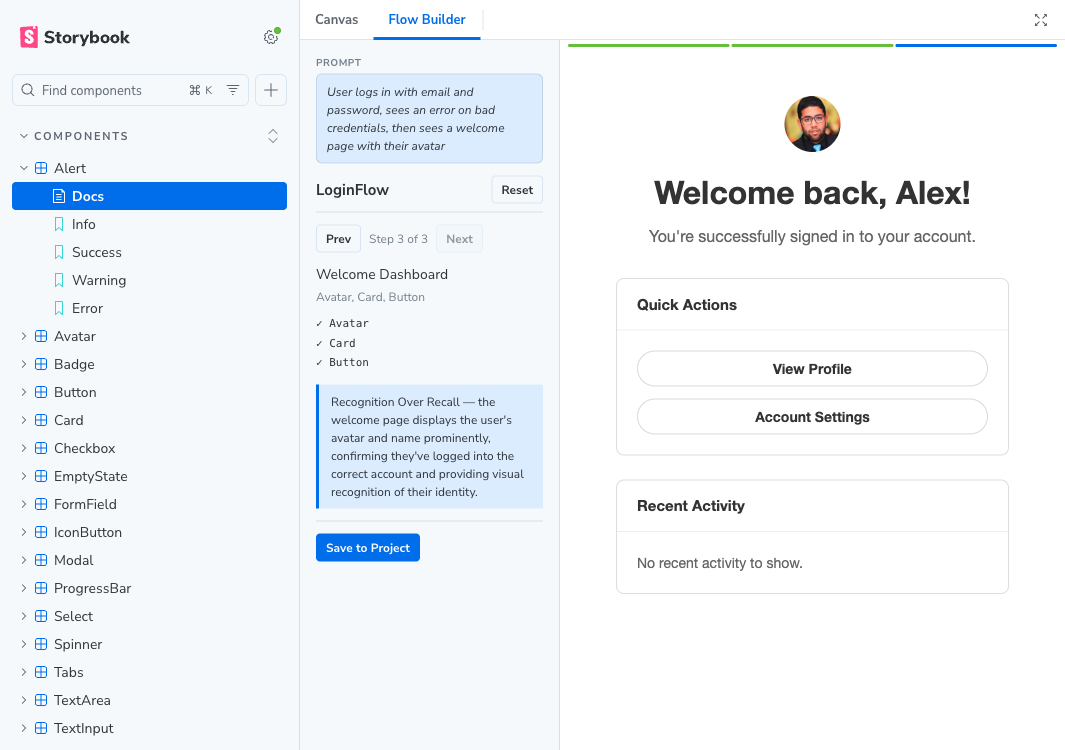This screenshot has width=1065, height=750.
Task: Expand the TextArea tree chevron
Action: pyautogui.click(x=24, y=700)
